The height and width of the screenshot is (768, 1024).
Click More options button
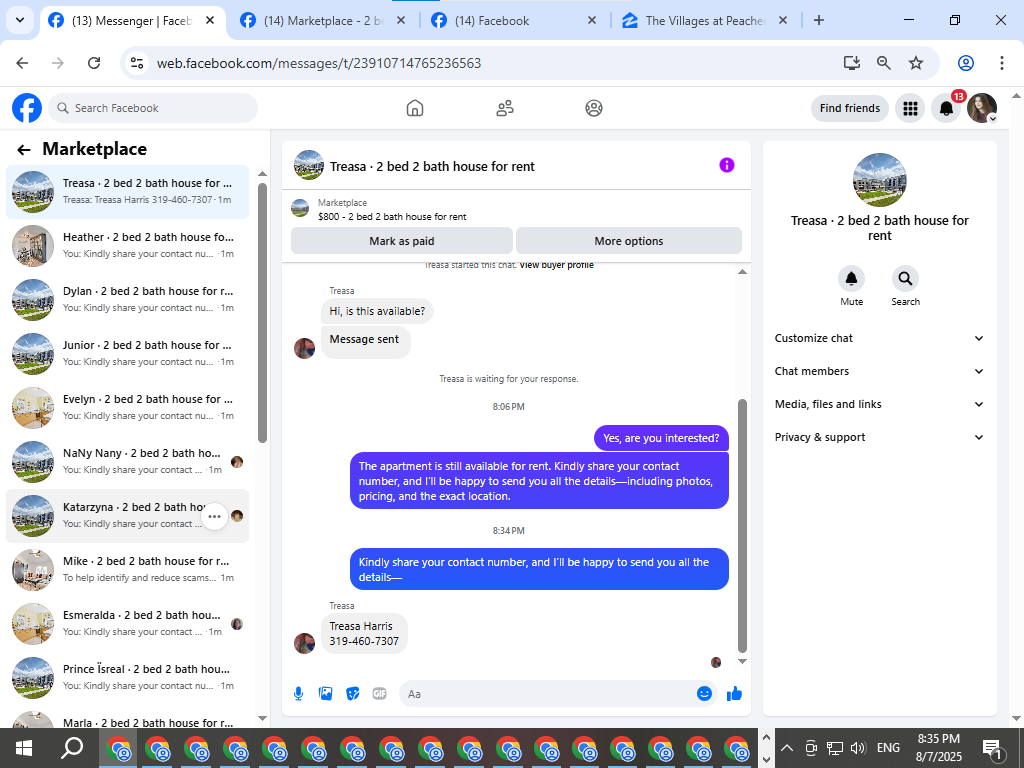(x=628, y=241)
